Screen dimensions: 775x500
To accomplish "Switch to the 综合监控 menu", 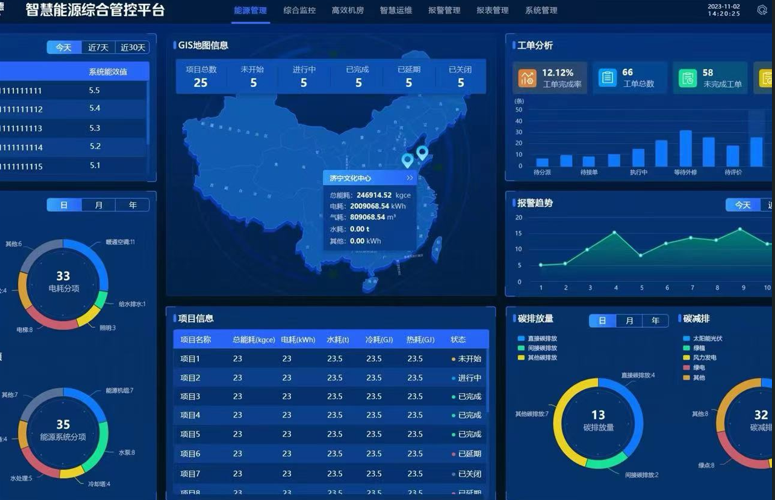I will tap(299, 10).
